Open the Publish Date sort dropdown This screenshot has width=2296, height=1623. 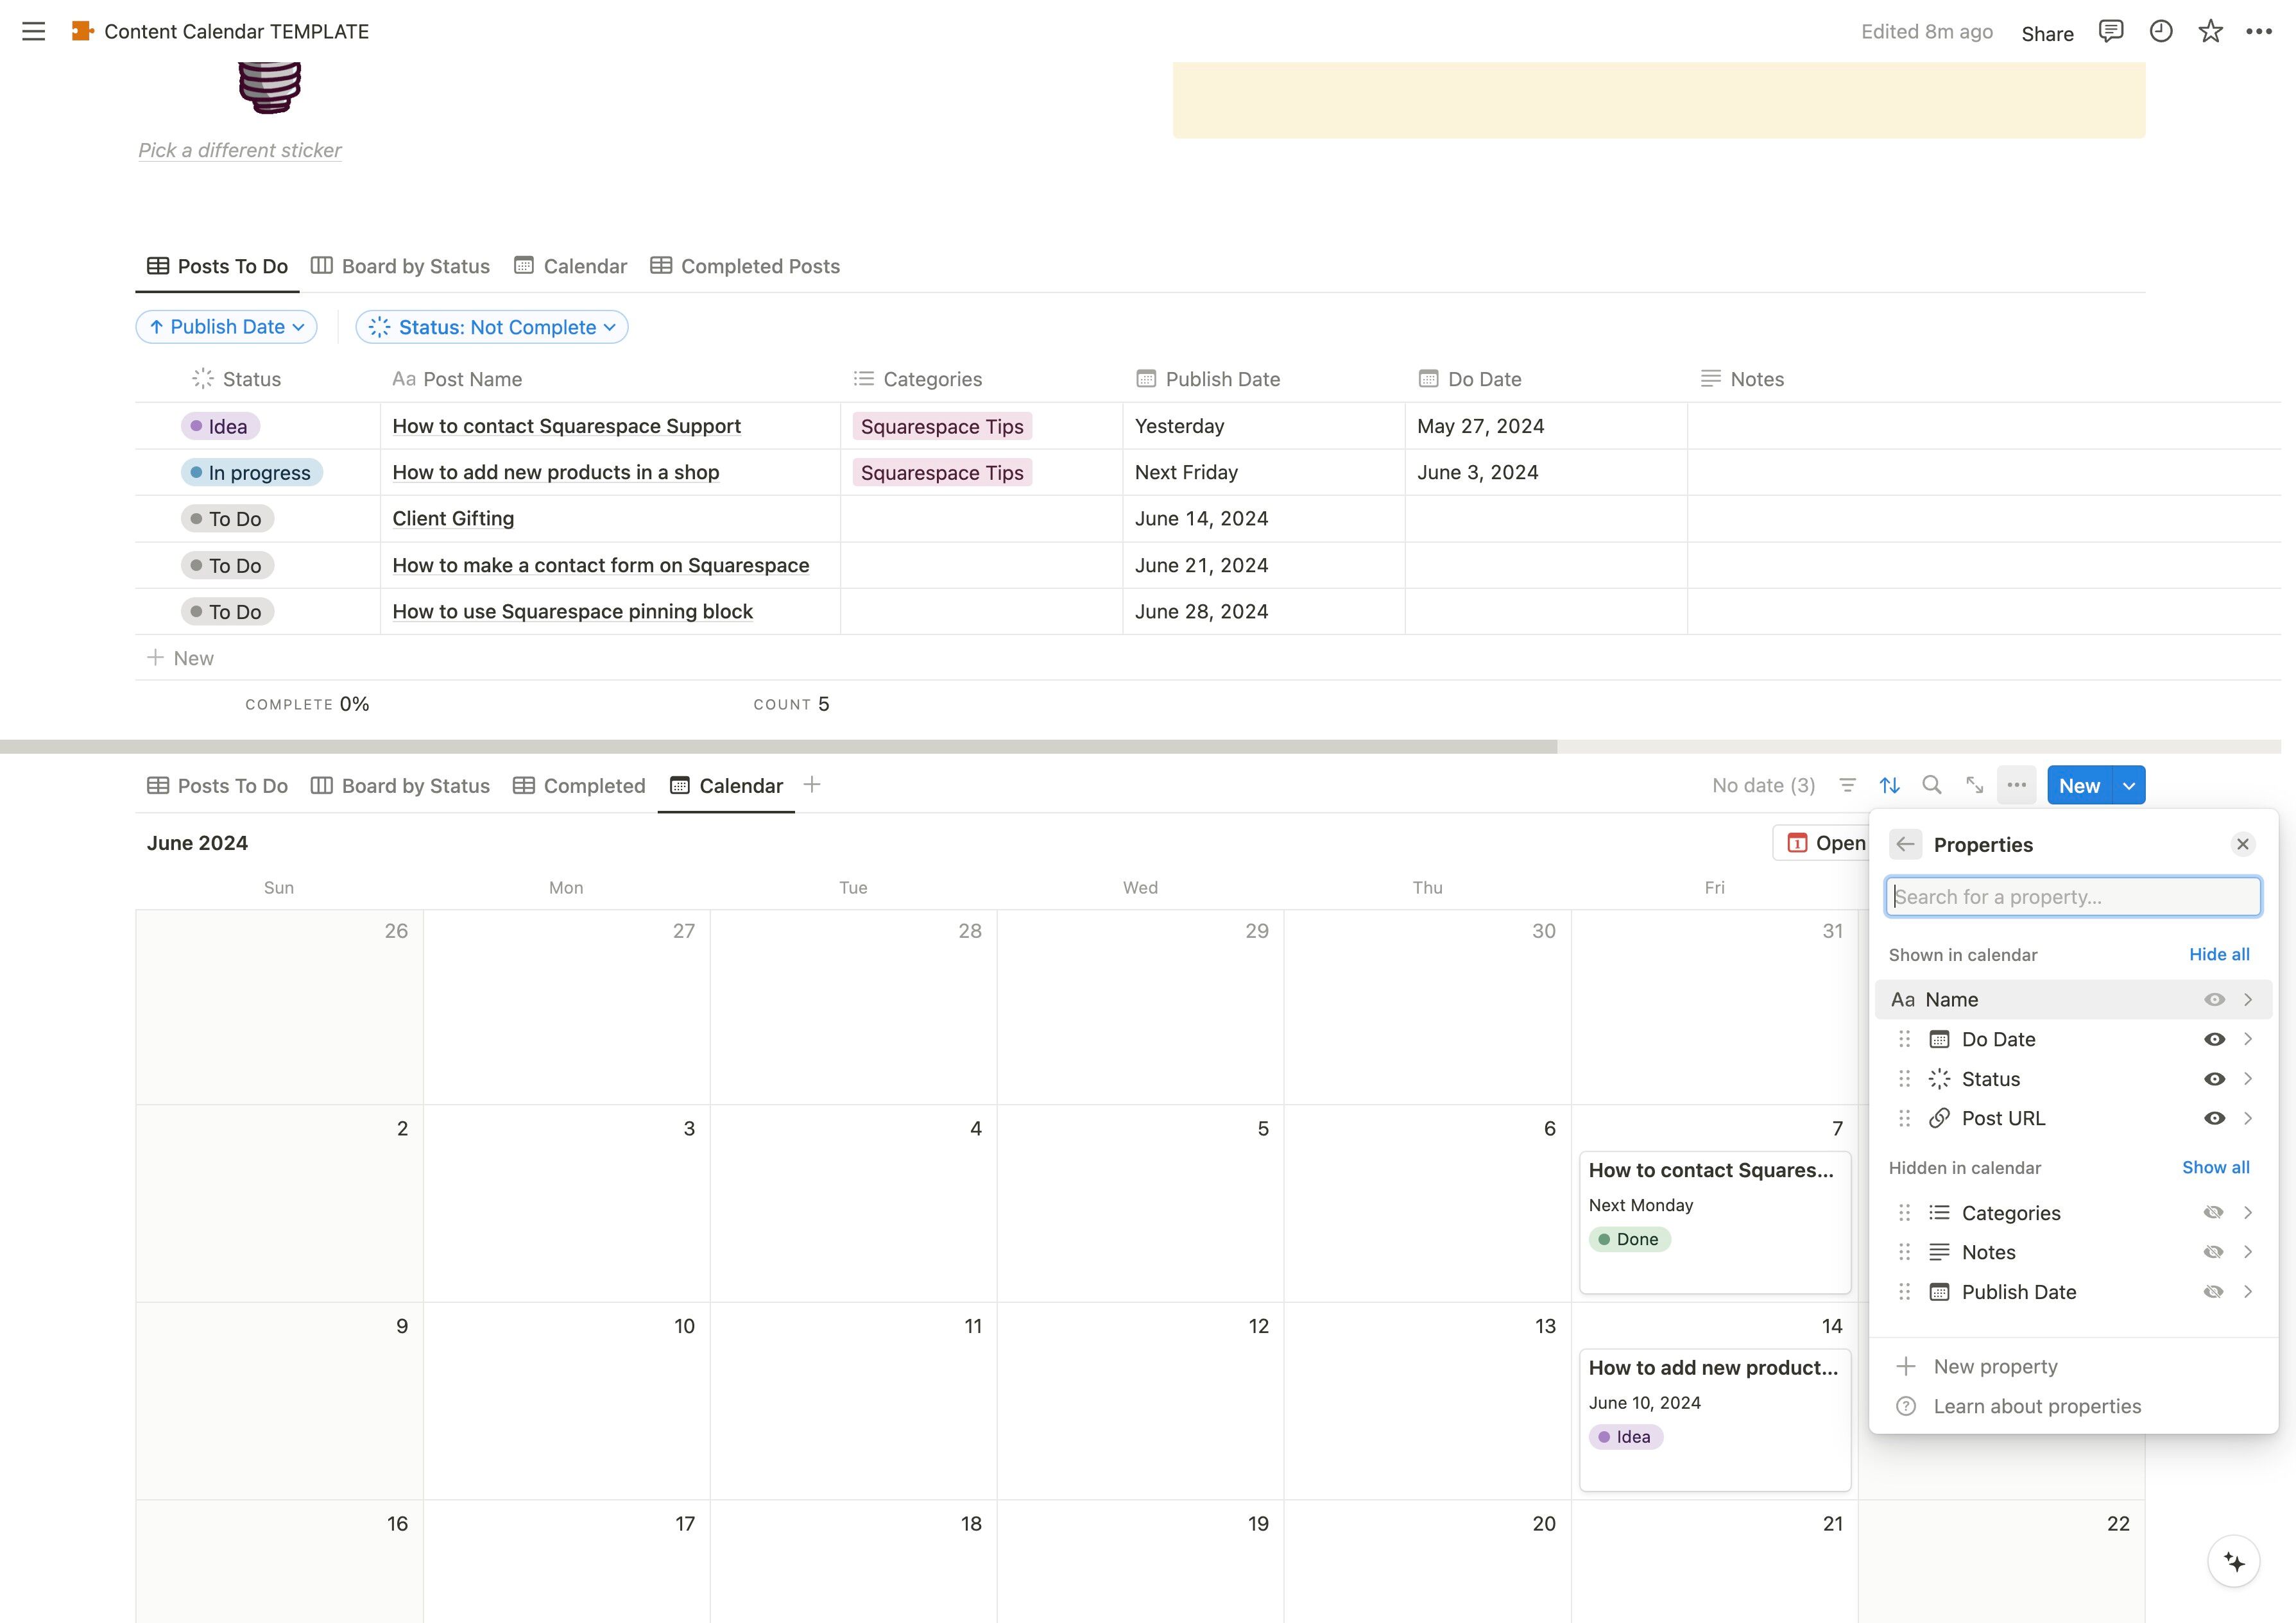click(227, 327)
